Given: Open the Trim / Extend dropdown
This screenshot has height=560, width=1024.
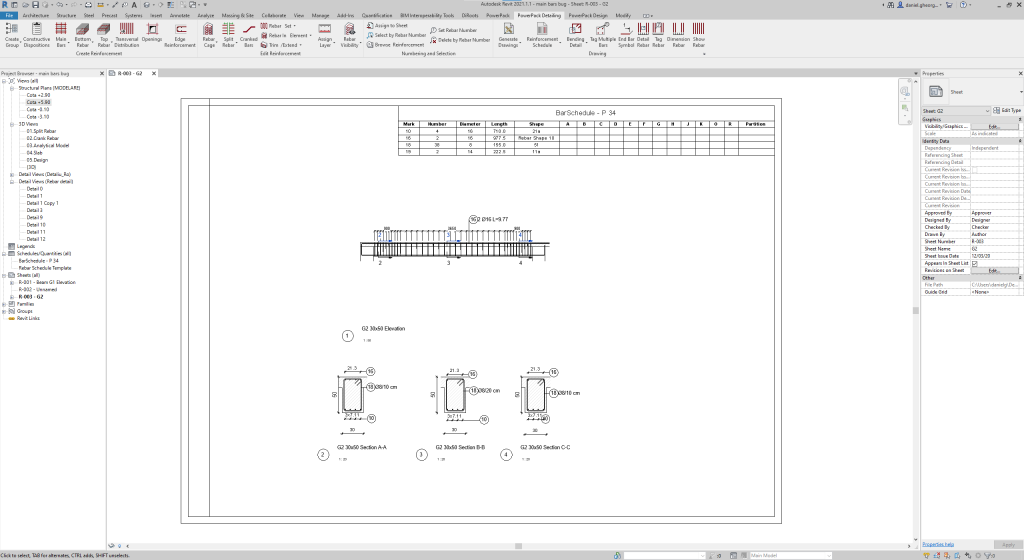Looking at the screenshot, I should (281, 45).
